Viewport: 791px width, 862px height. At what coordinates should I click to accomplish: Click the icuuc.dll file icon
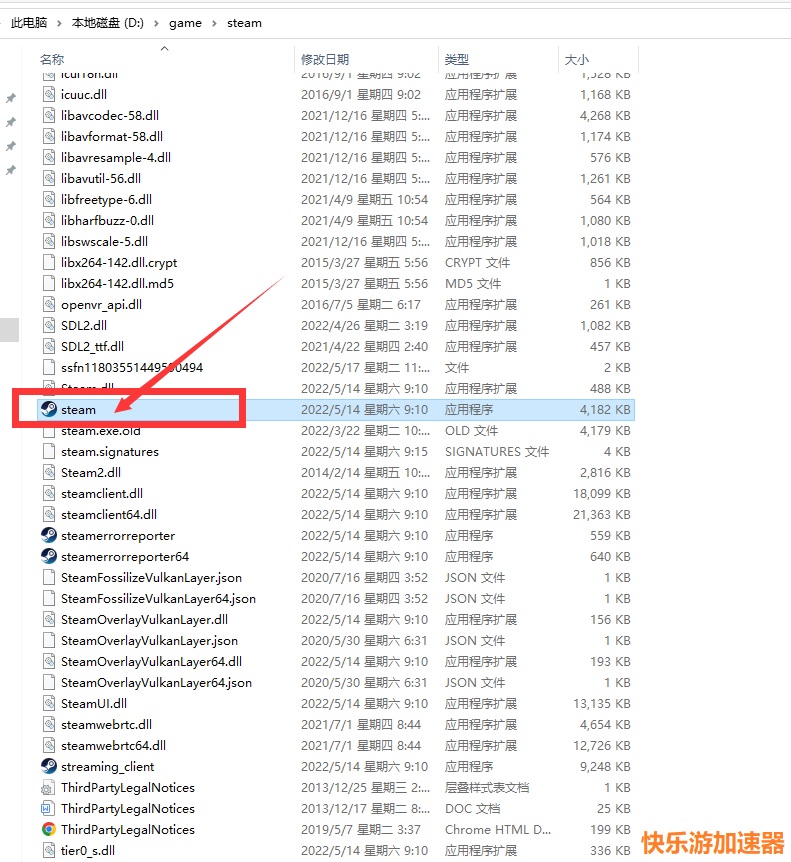(x=49, y=94)
